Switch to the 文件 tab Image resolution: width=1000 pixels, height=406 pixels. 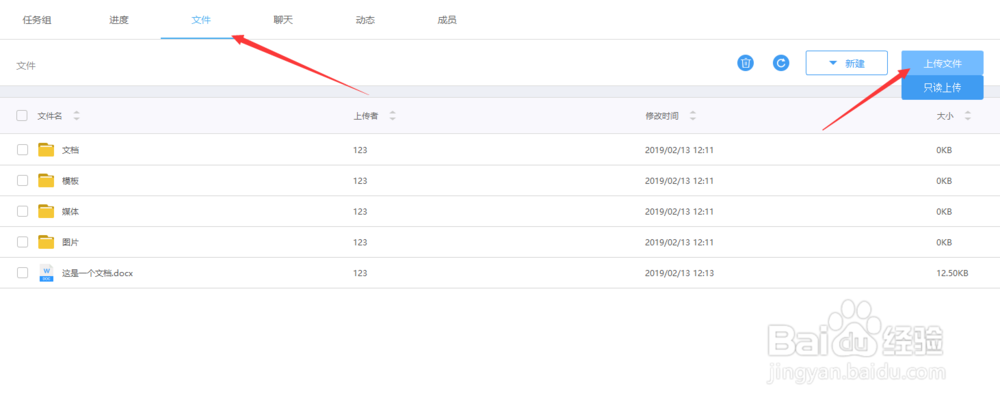(x=201, y=20)
